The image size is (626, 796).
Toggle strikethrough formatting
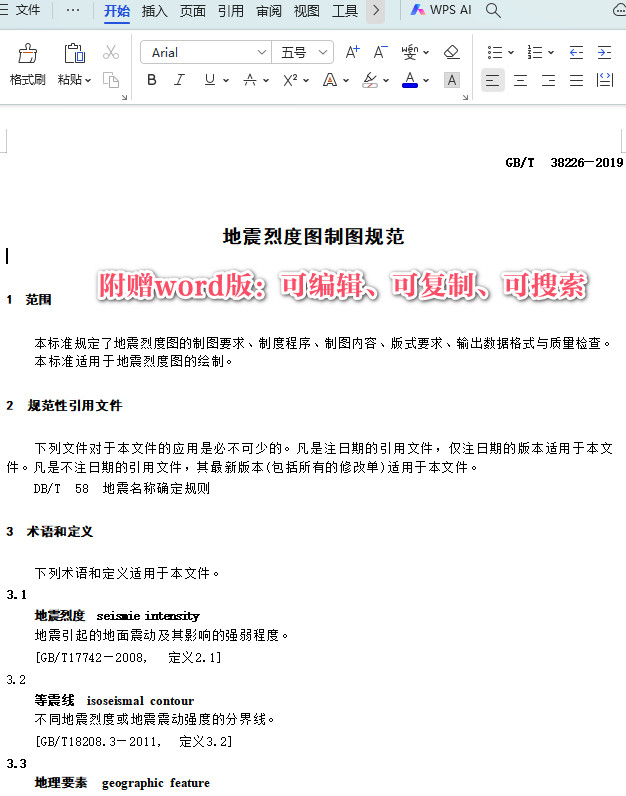pyautogui.click(x=250, y=80)
